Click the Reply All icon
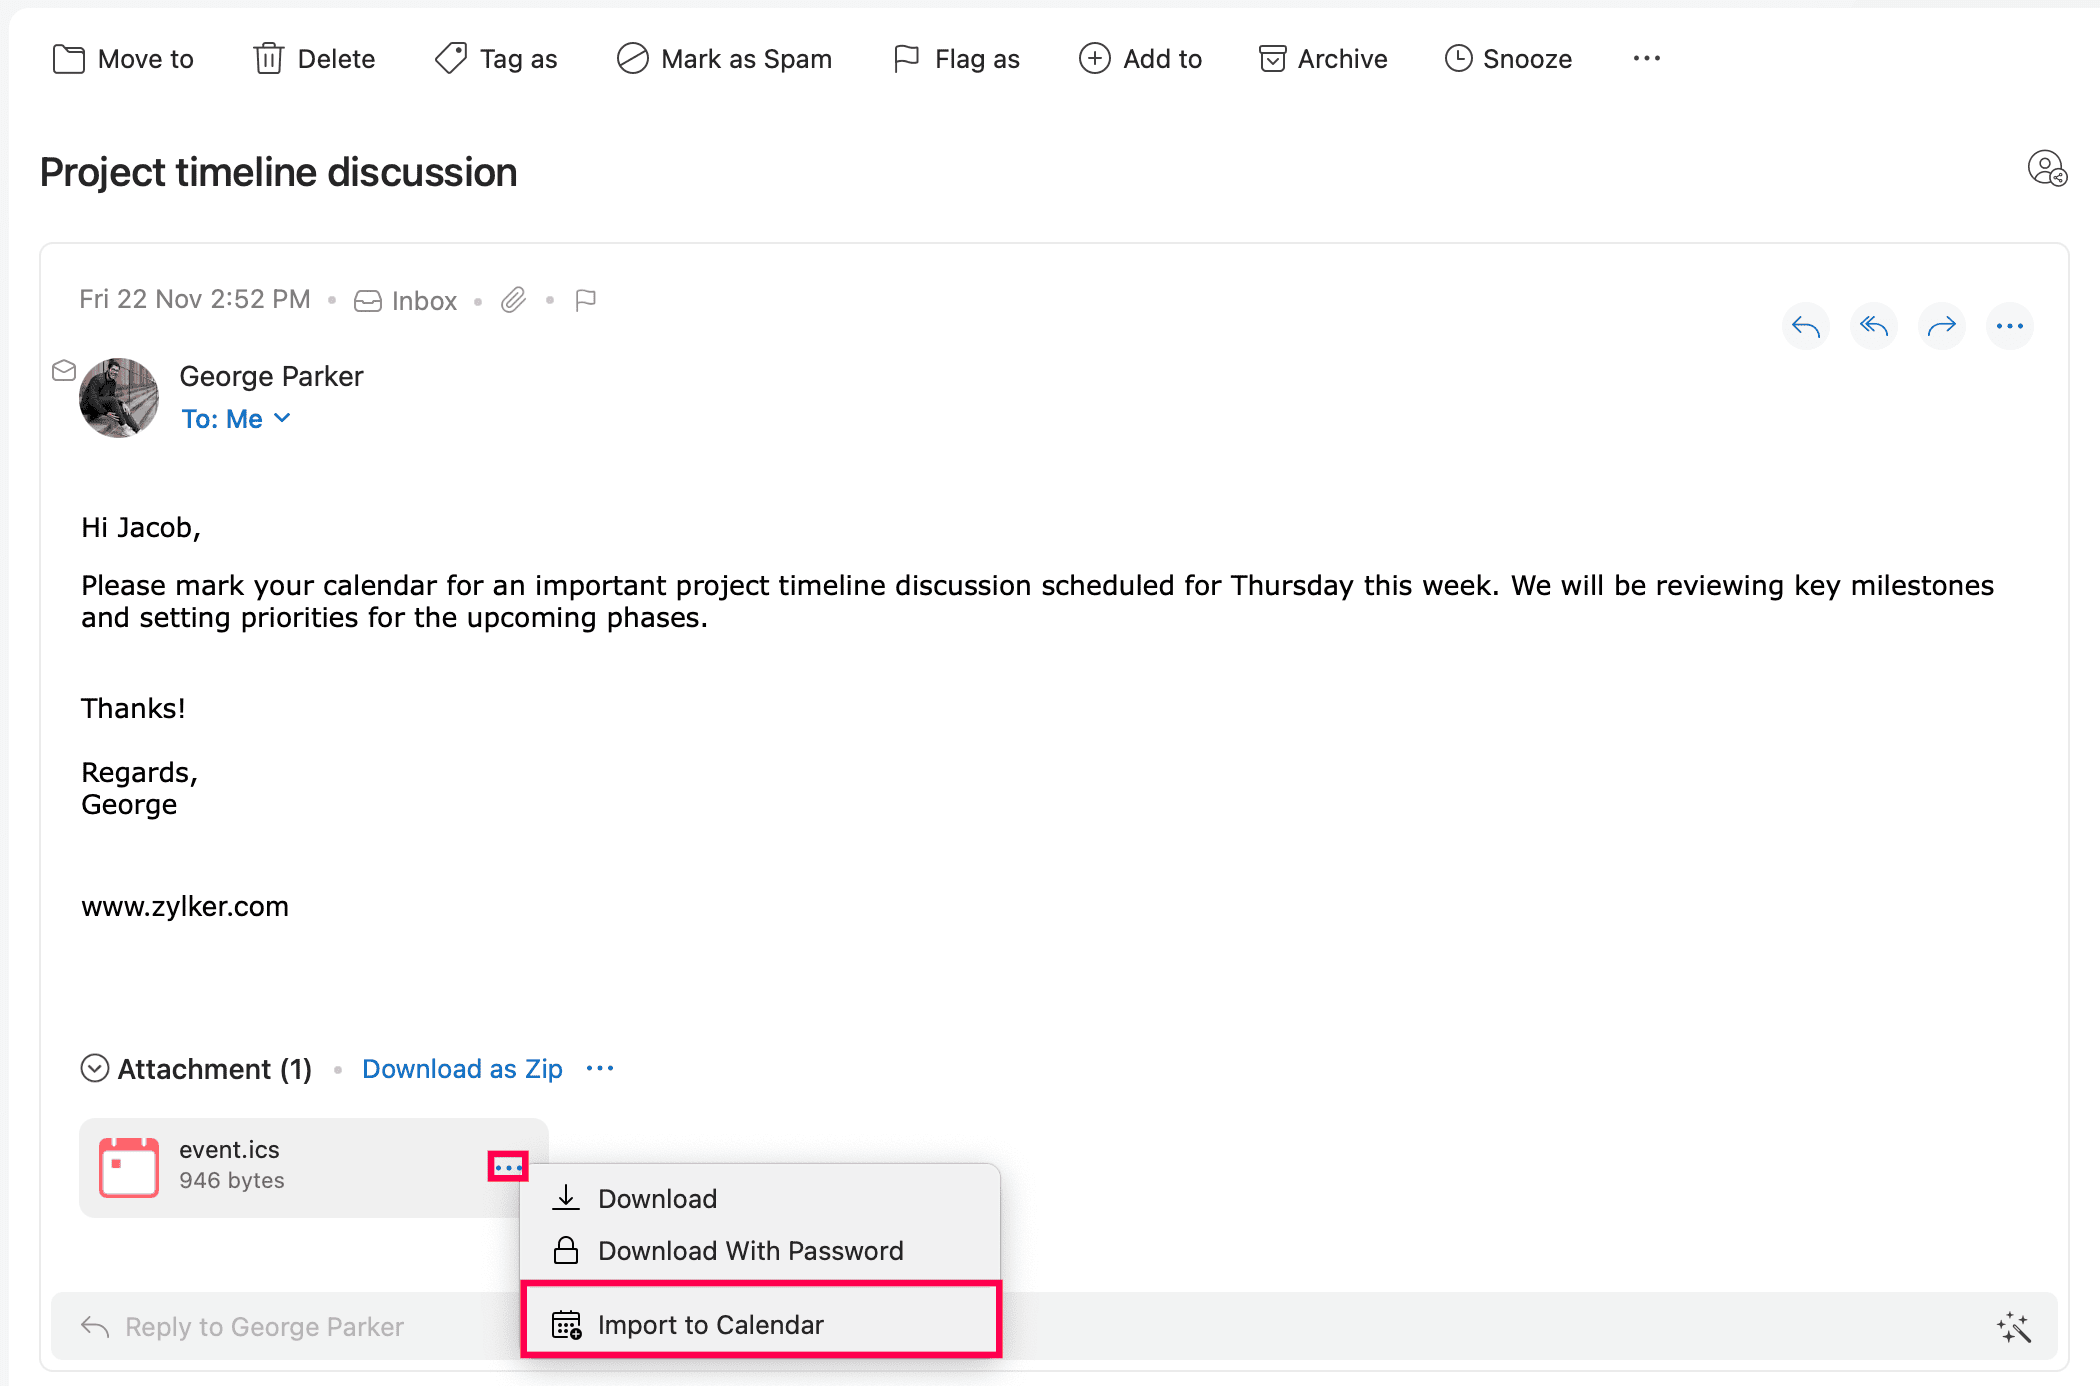Image resolution: width=2100 pixels, height=1386 pixels. (x=1874, y=326)
